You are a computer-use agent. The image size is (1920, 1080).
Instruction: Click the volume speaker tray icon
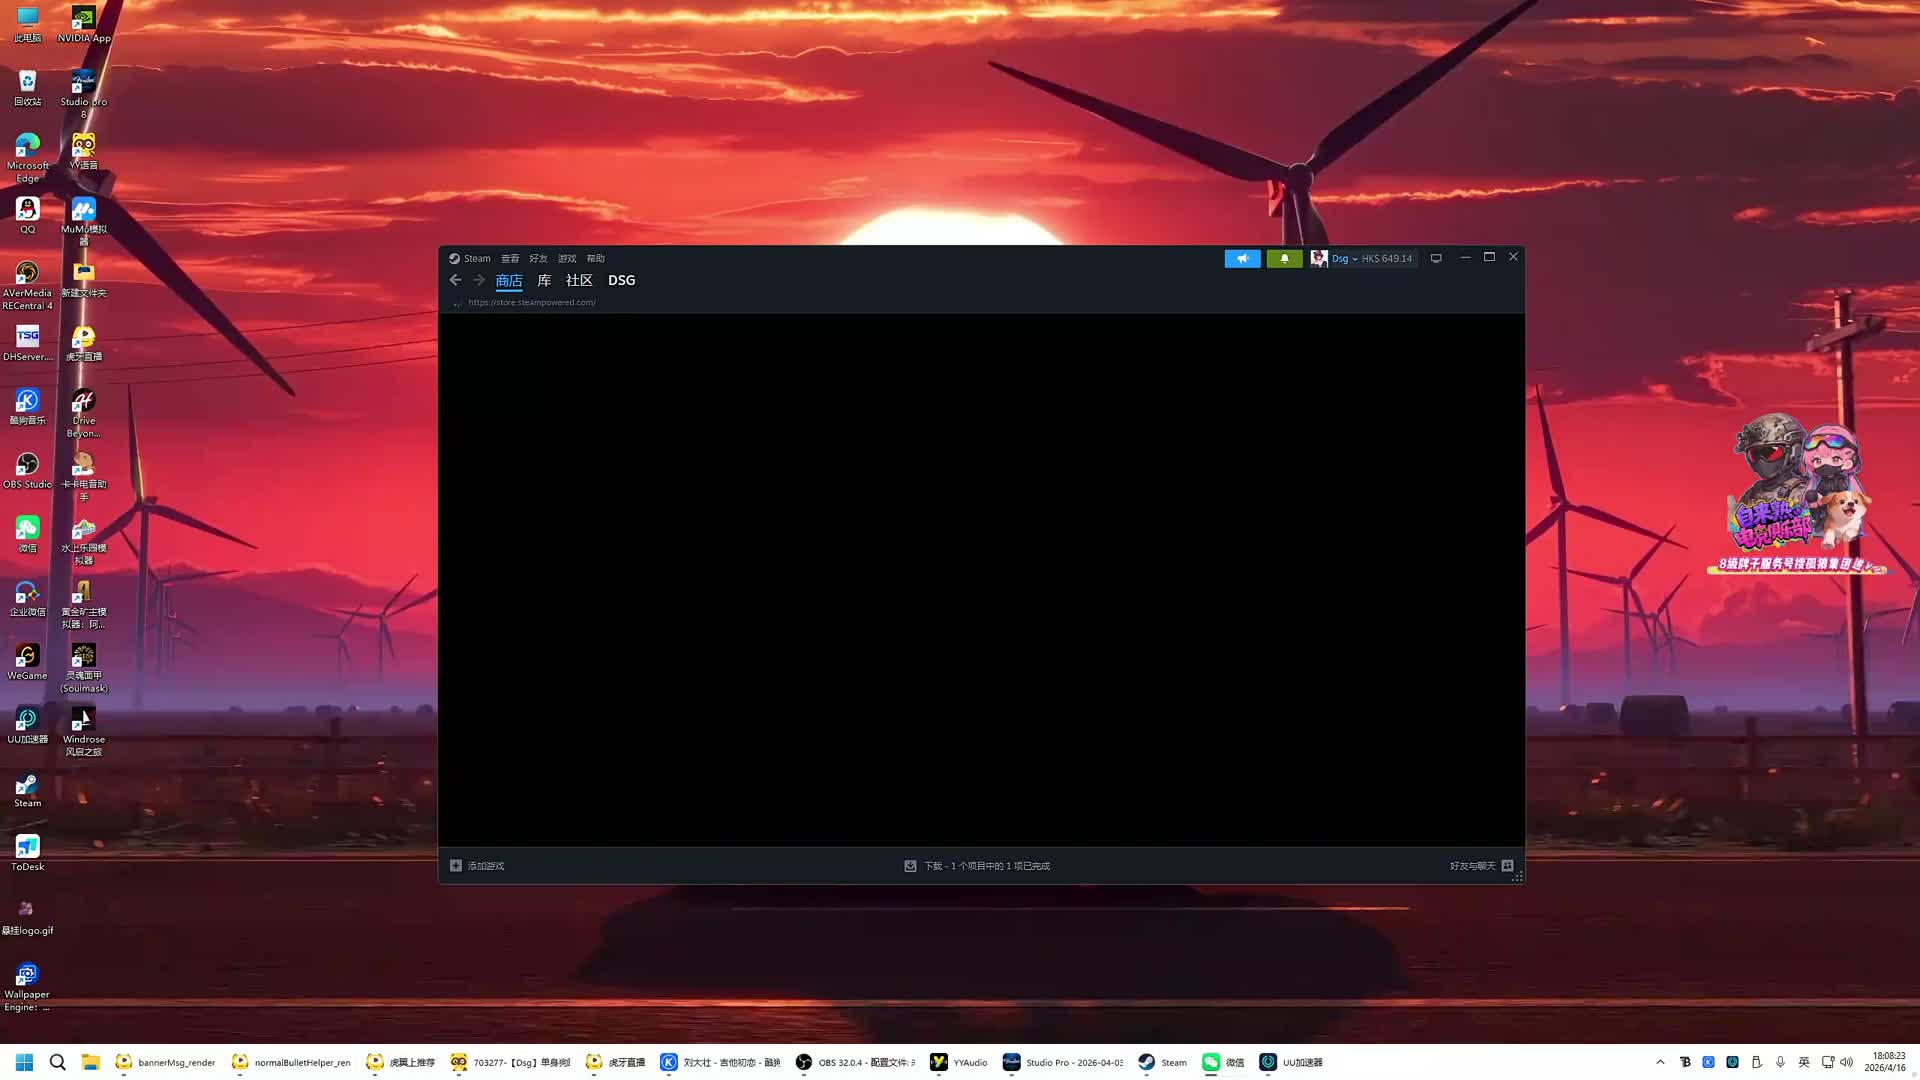coord(1846,1062)
